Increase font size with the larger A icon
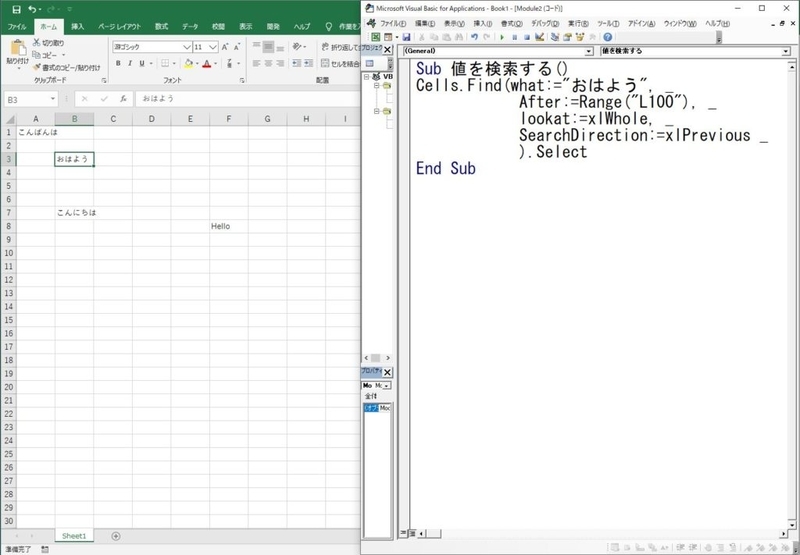This screenshot has height=555, width=800. click(x=225, y=47)
